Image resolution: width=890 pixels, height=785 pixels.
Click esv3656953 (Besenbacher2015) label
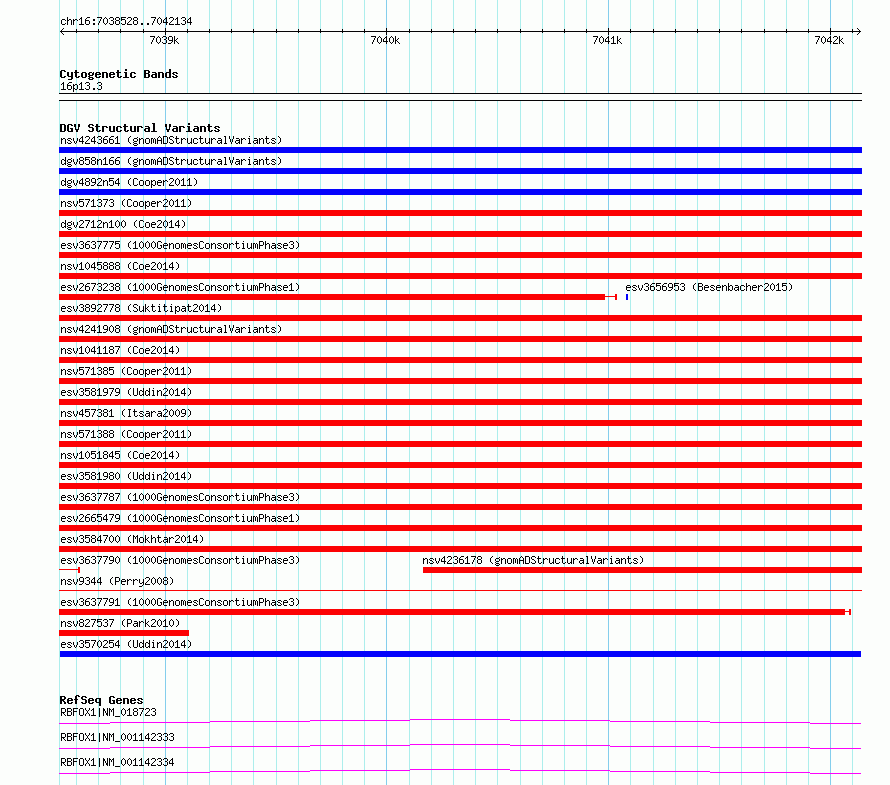tap(709, 287)
